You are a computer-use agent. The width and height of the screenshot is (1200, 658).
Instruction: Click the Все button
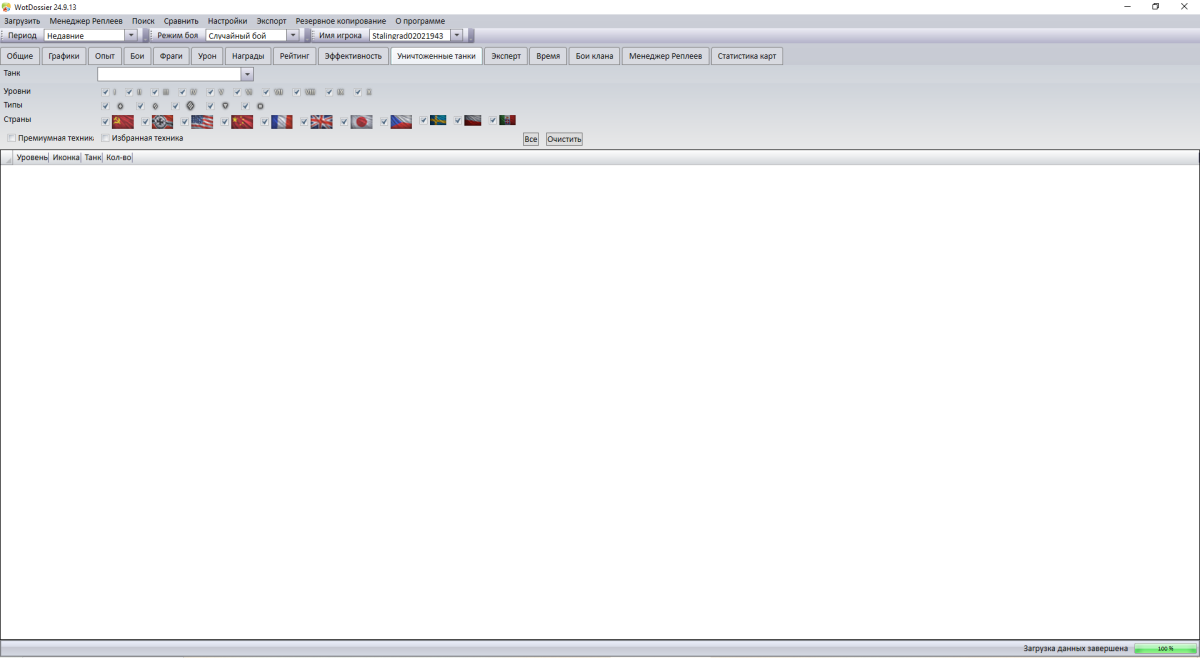[x=531, y=139]
